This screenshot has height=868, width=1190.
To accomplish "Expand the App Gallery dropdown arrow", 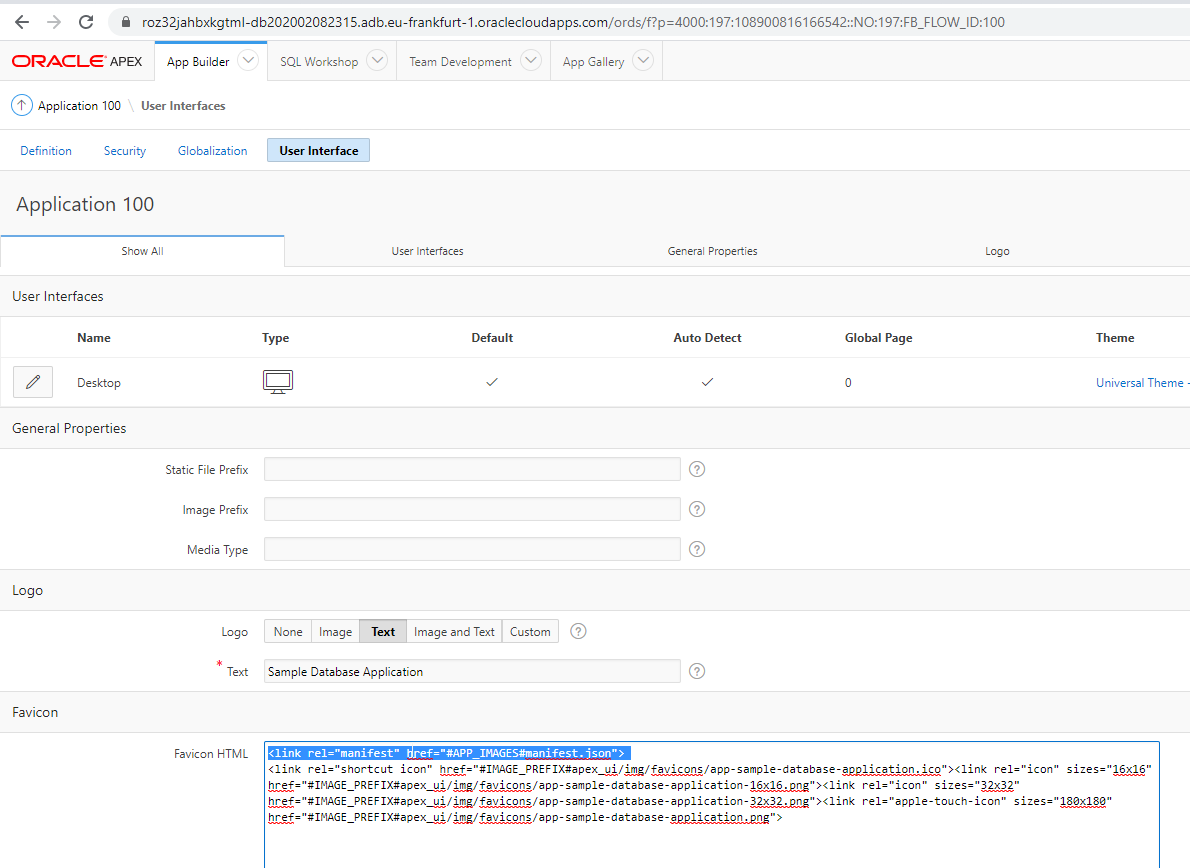I will pos(643,60).
